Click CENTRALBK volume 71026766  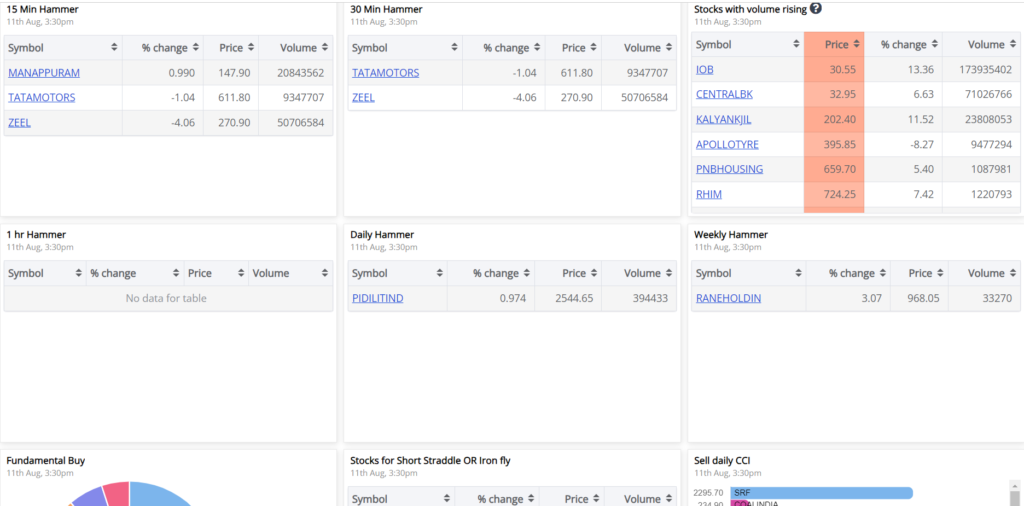click(x=988, y=94)
